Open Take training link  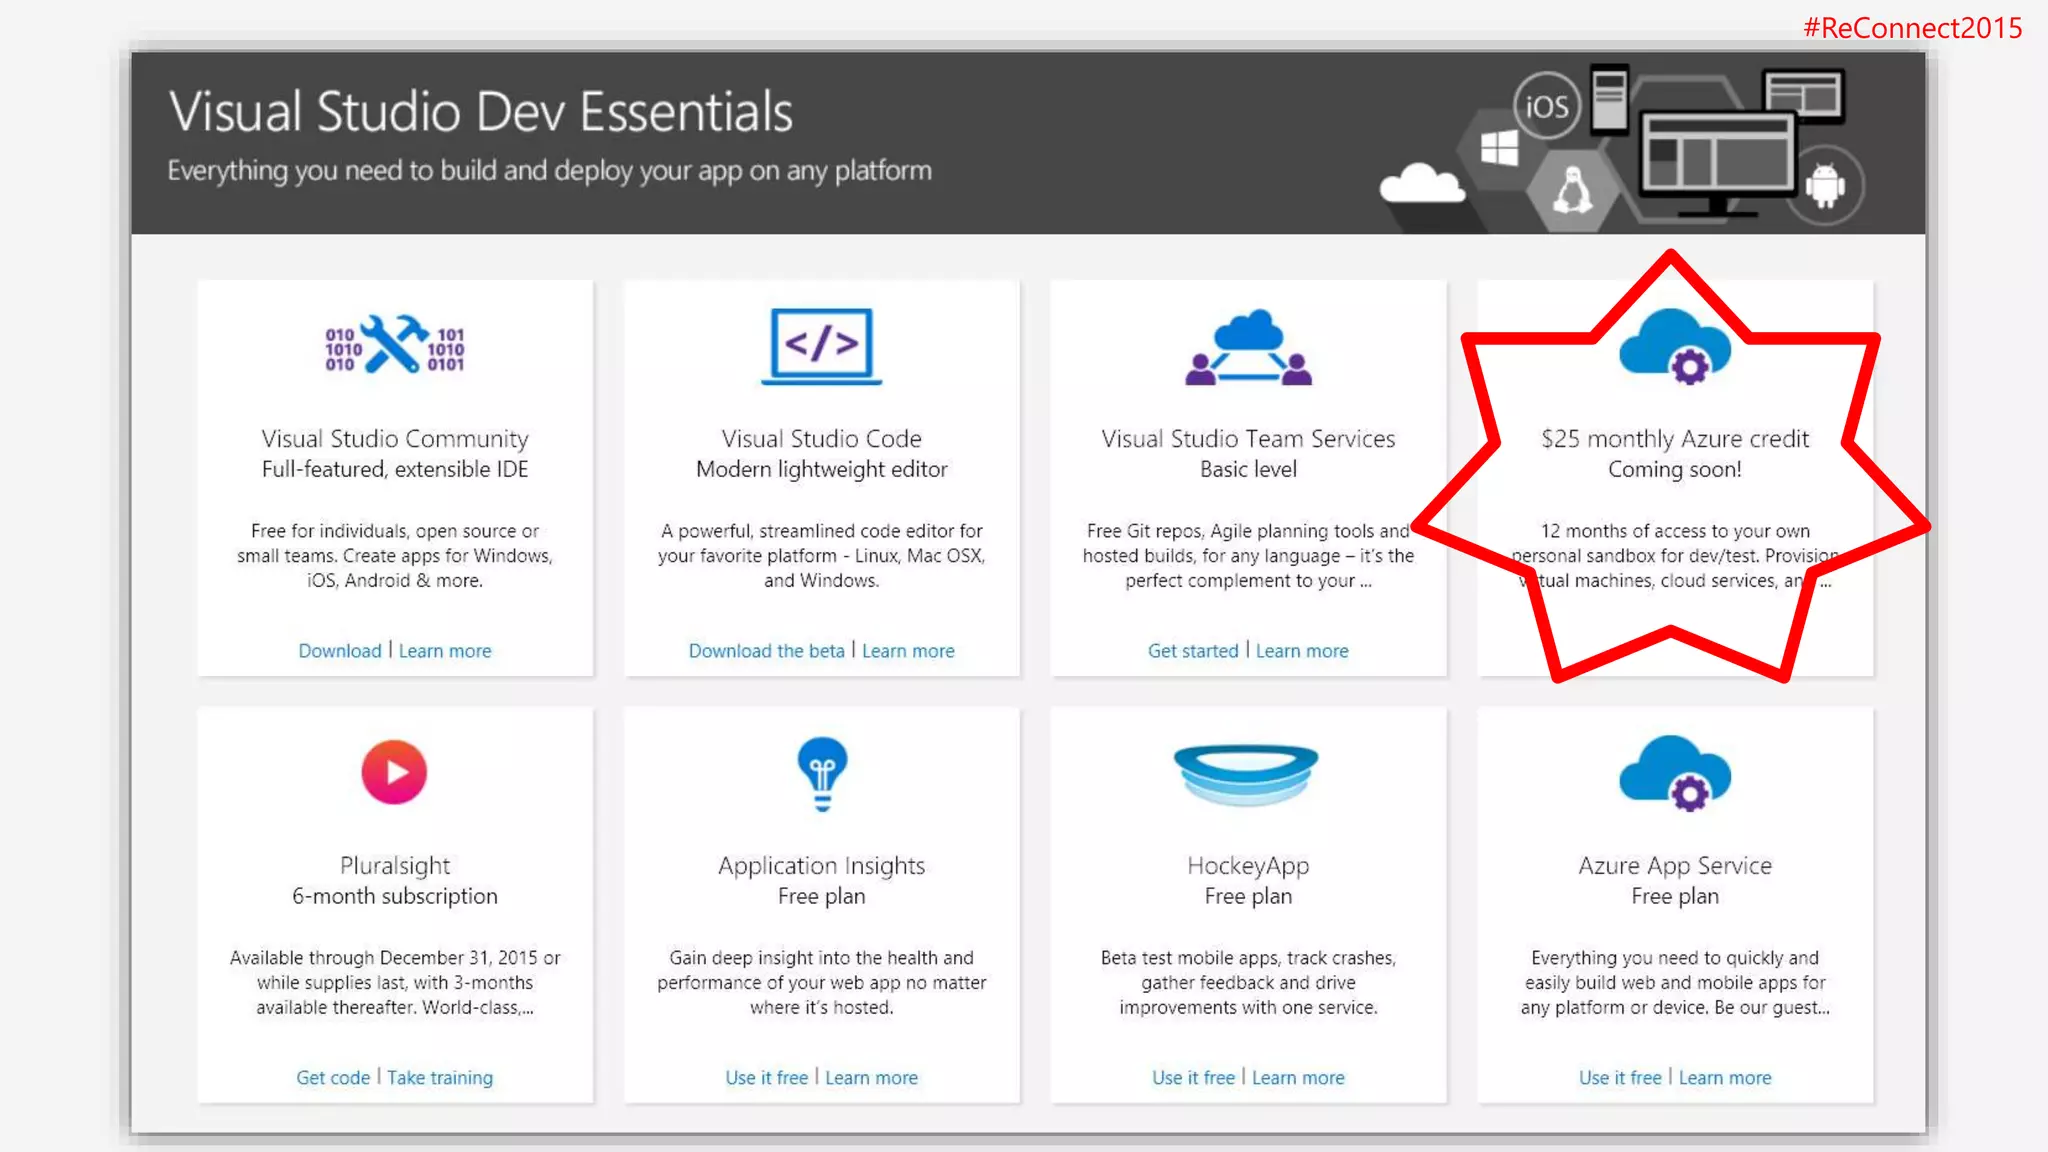click(440, 1078)
